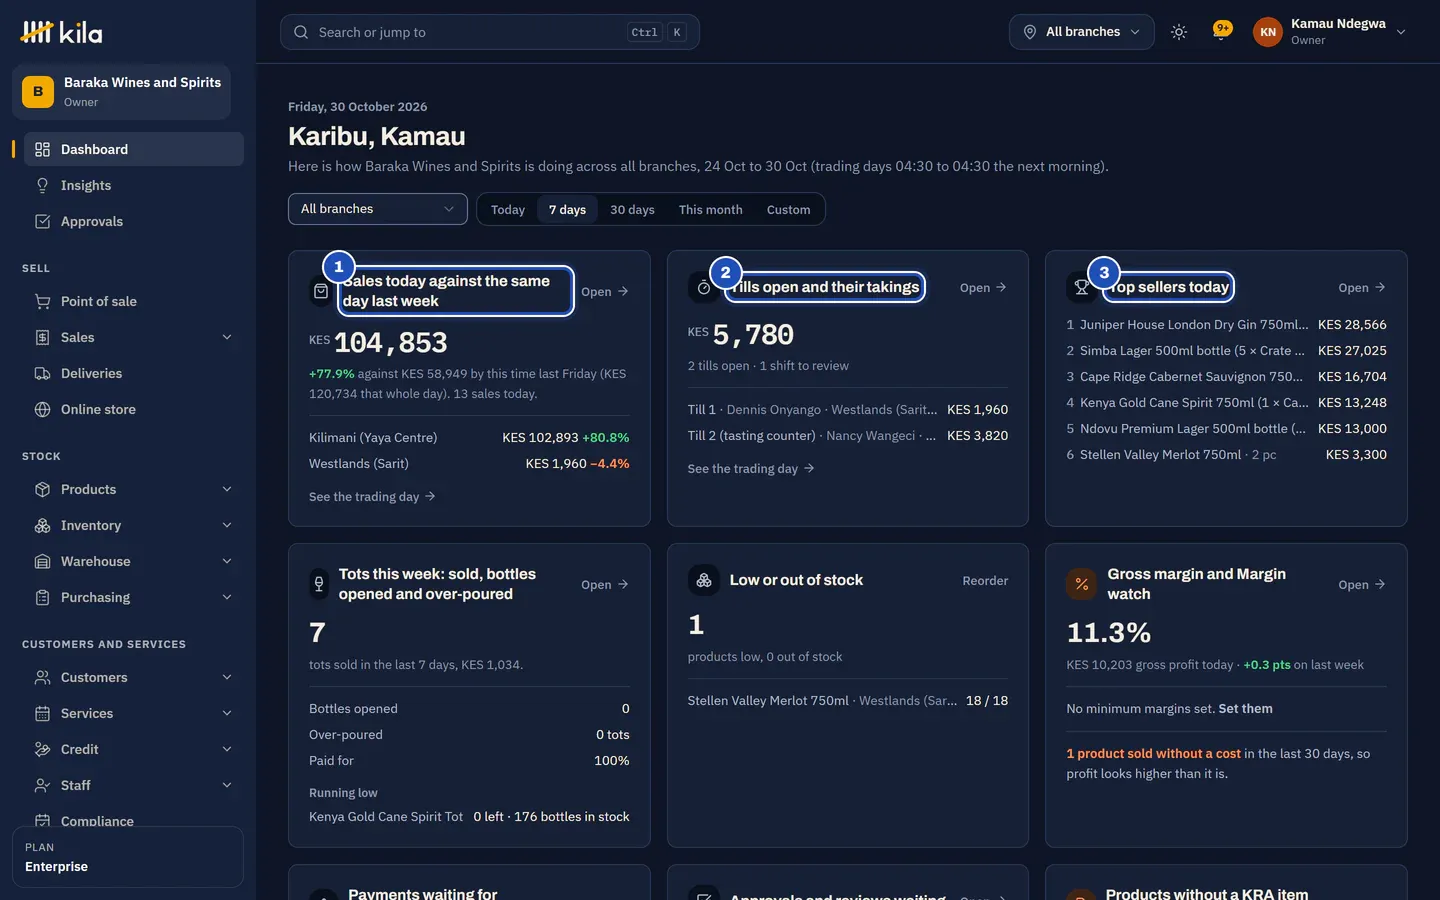
Task: Click the Gross margin percent icon
Action: click(1082, 584)
